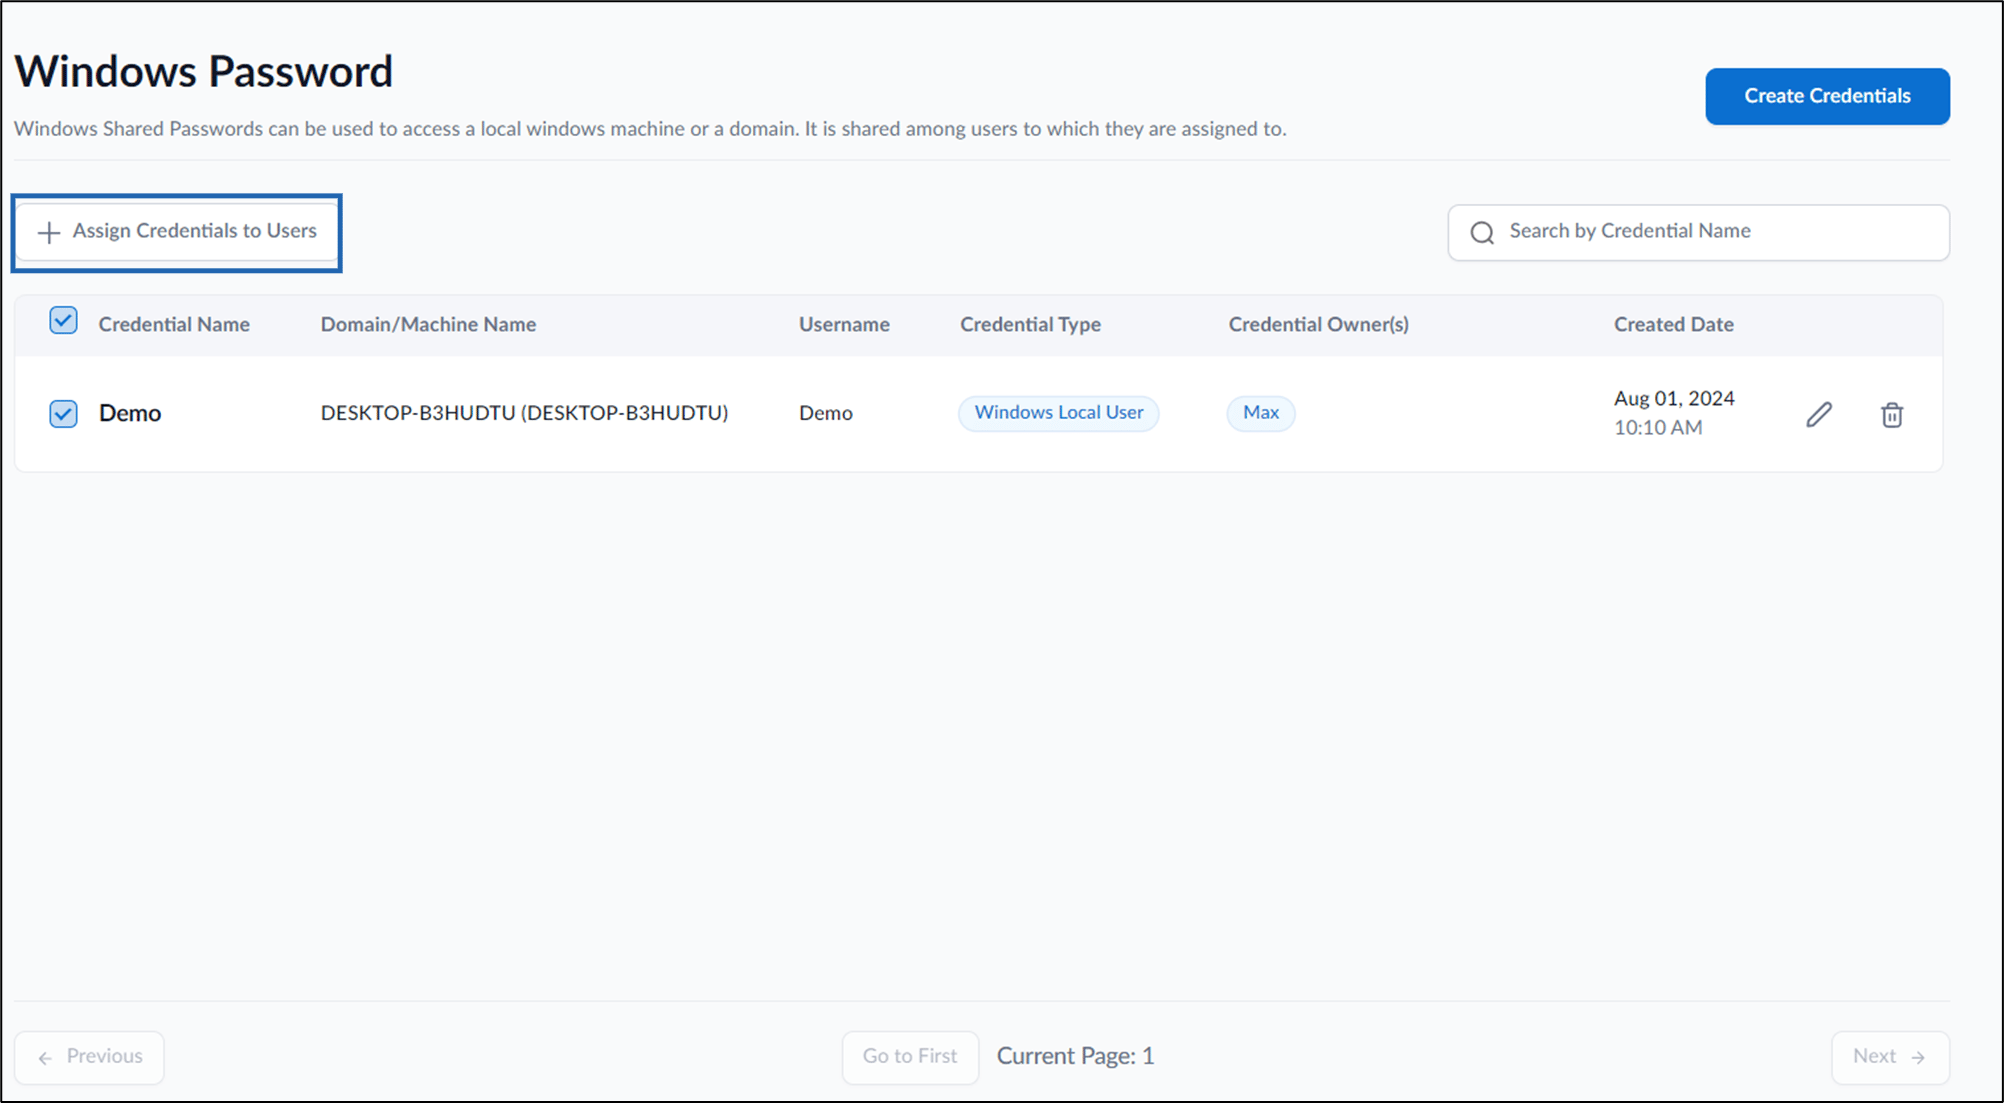Screen dimensions: 2004x1103
Task: Click the search magnifier icon
Action: 1482,233
